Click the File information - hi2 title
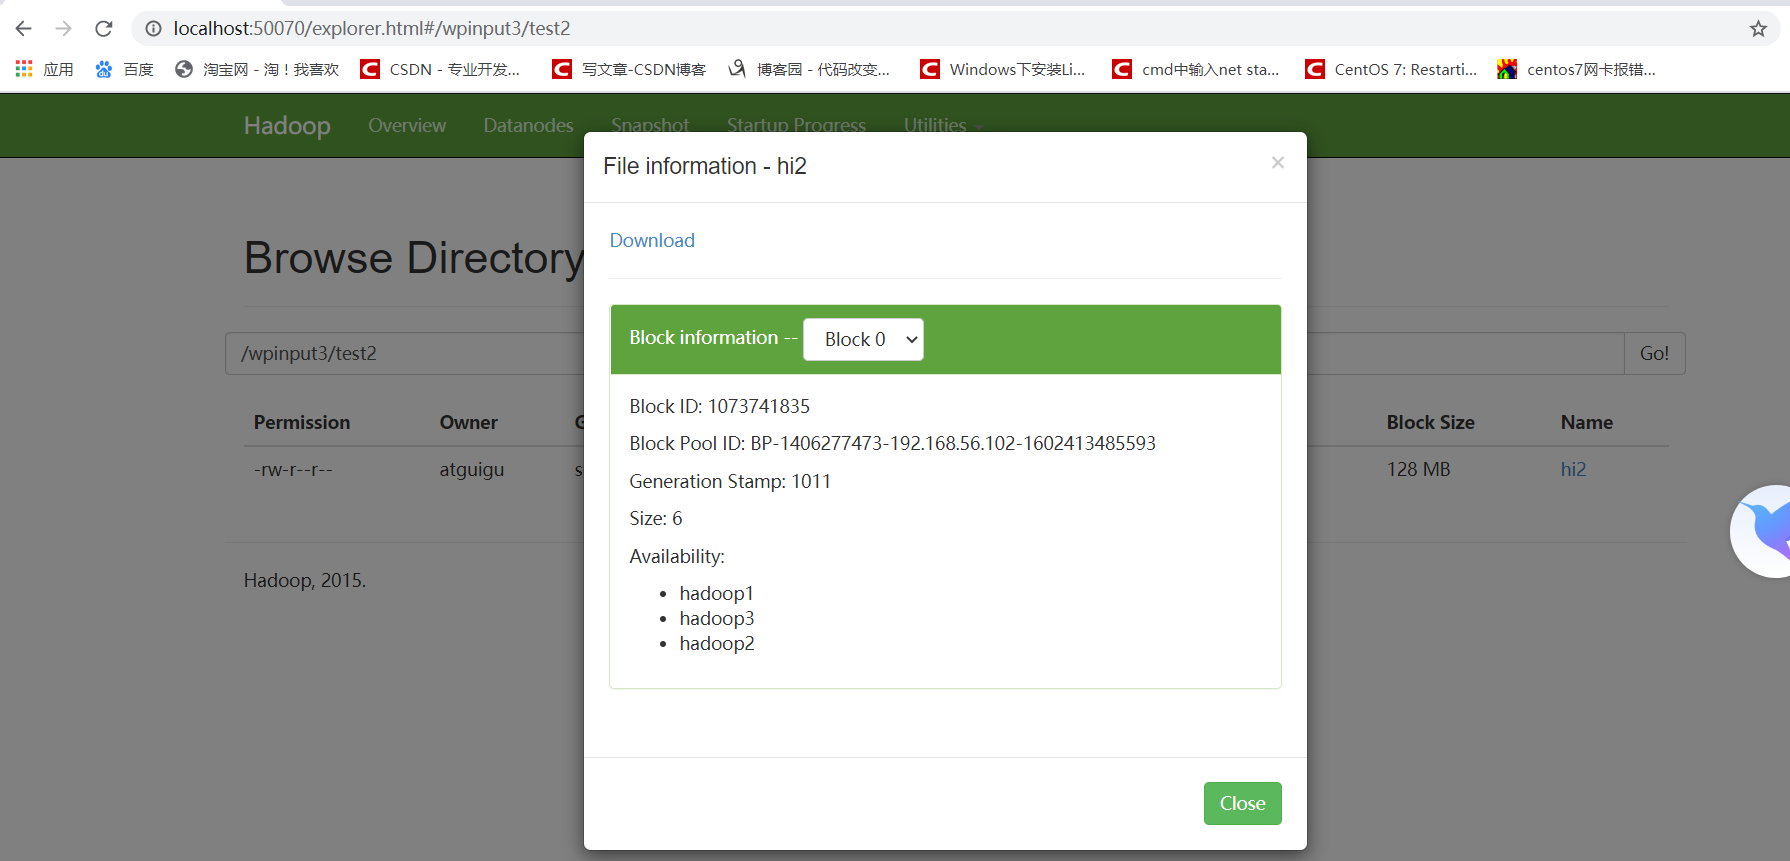The height and width of the screenshot is (861, 1790). 705,166
